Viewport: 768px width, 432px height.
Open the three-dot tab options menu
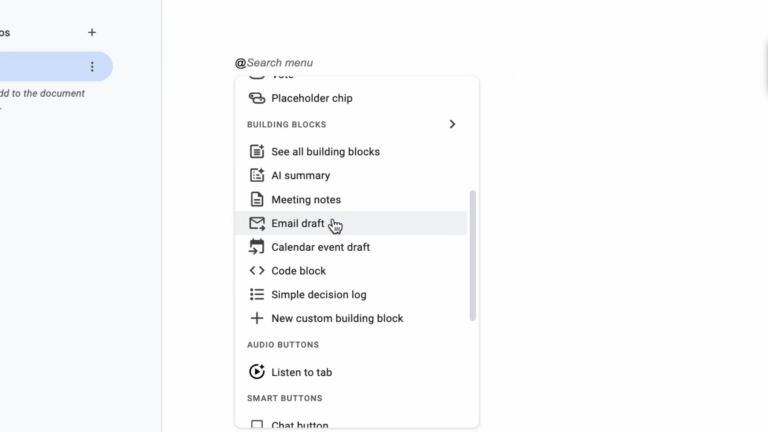coord(92,67)
